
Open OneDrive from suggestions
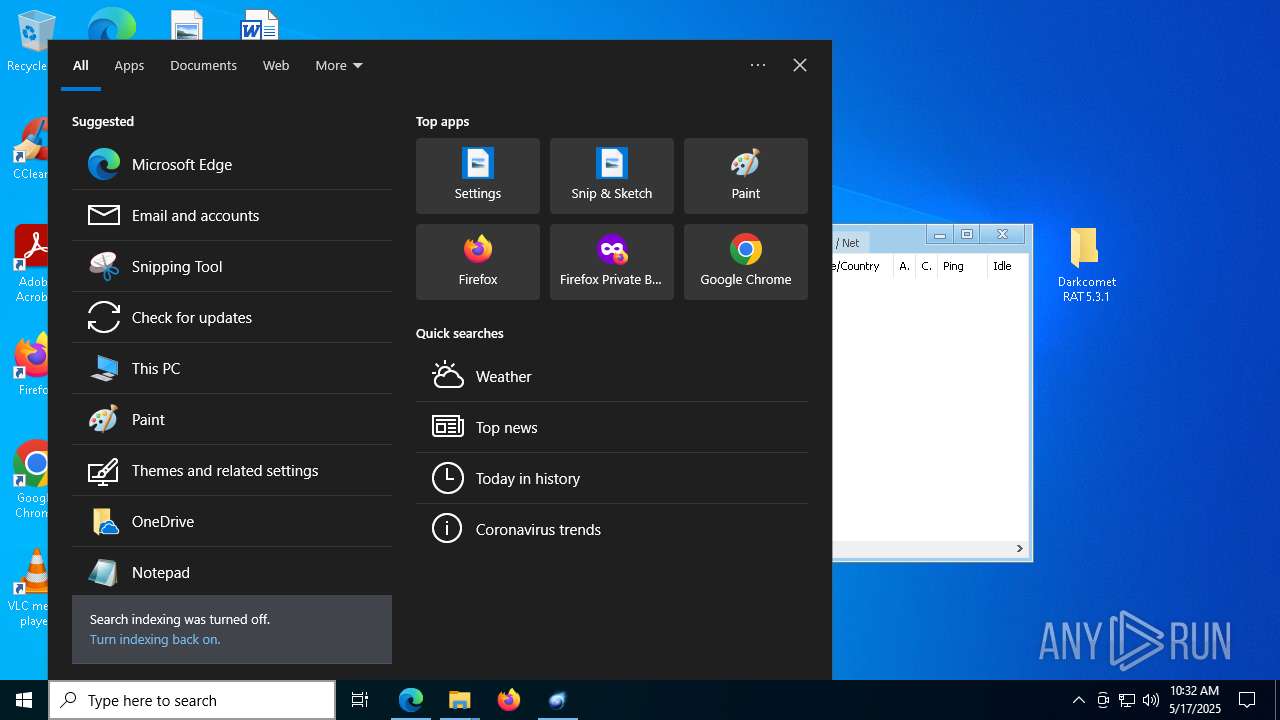point(232,521)
